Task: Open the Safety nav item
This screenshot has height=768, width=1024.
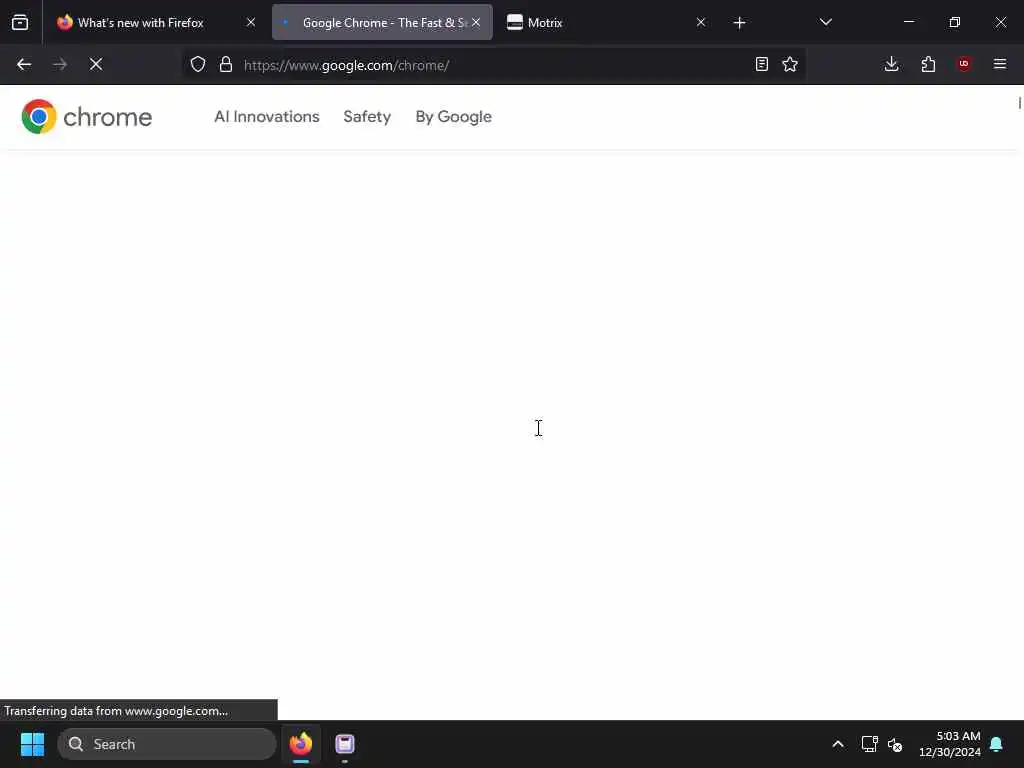Action: (367, 117)
